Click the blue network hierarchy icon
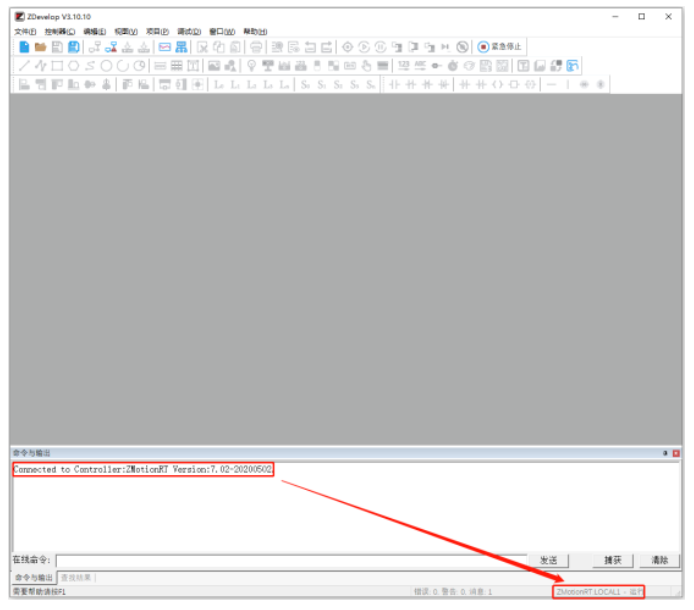 [x=181, y=46]
